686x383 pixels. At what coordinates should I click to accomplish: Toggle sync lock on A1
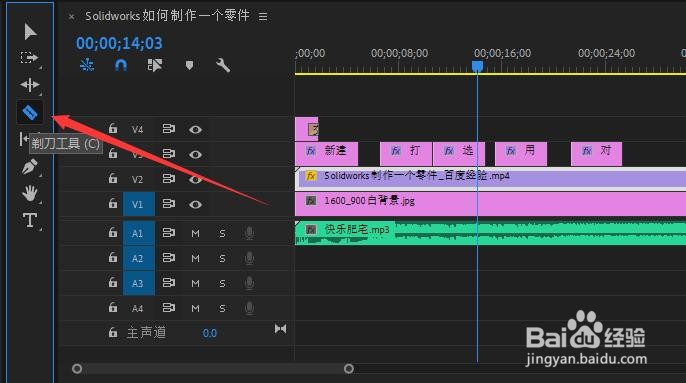[x=168, y=233]
